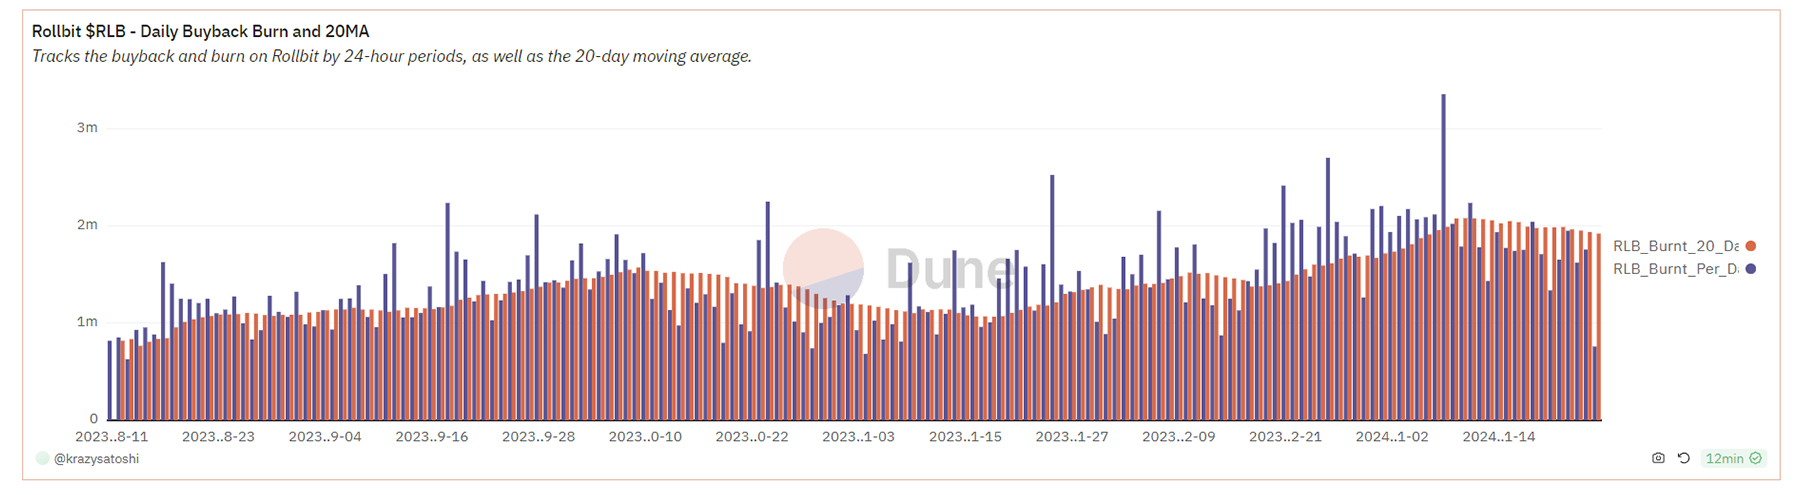Screen dimensions: 1800x495
Task: Click the chart subtitle description text
Action: [391, 57]
